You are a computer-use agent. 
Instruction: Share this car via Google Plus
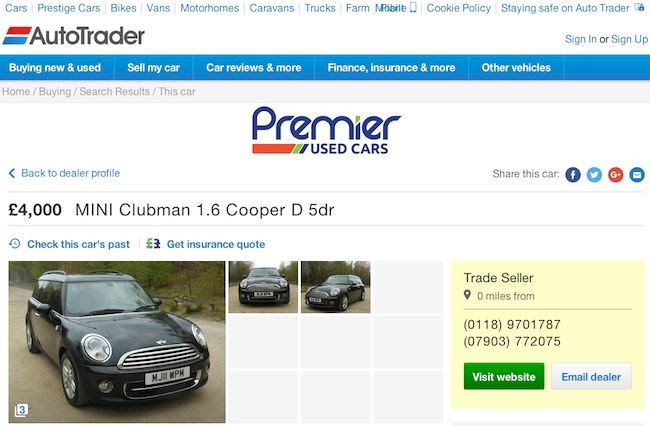pyautogui.click(x=616, y=174)
